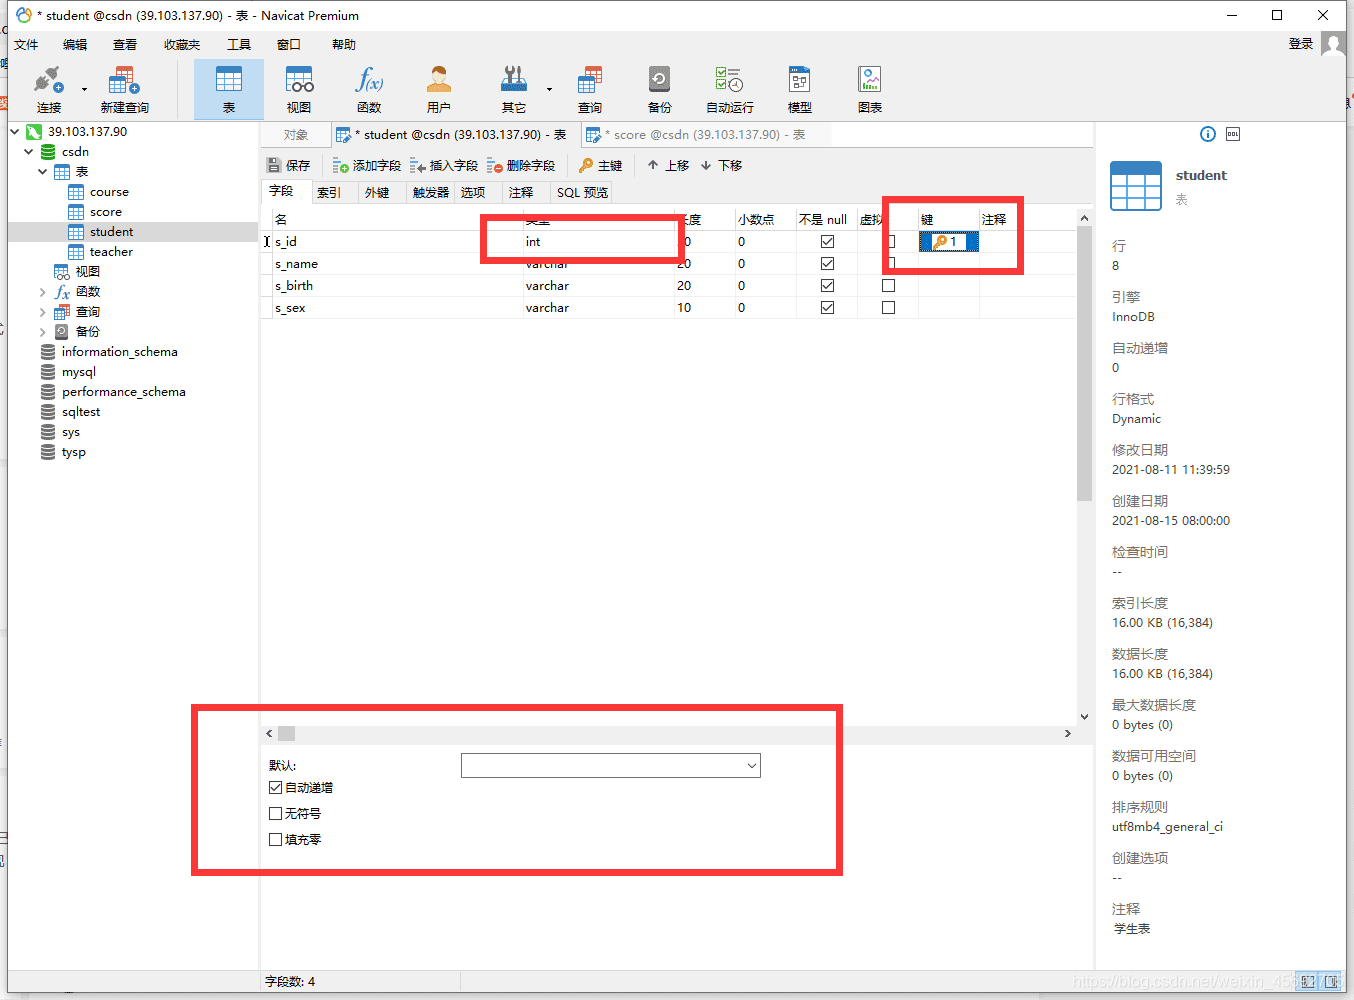The height and width of the screenshot is (1000, 1354).
Task: Click the 添加字段 (Add Field) button
Action: point(367,166)
